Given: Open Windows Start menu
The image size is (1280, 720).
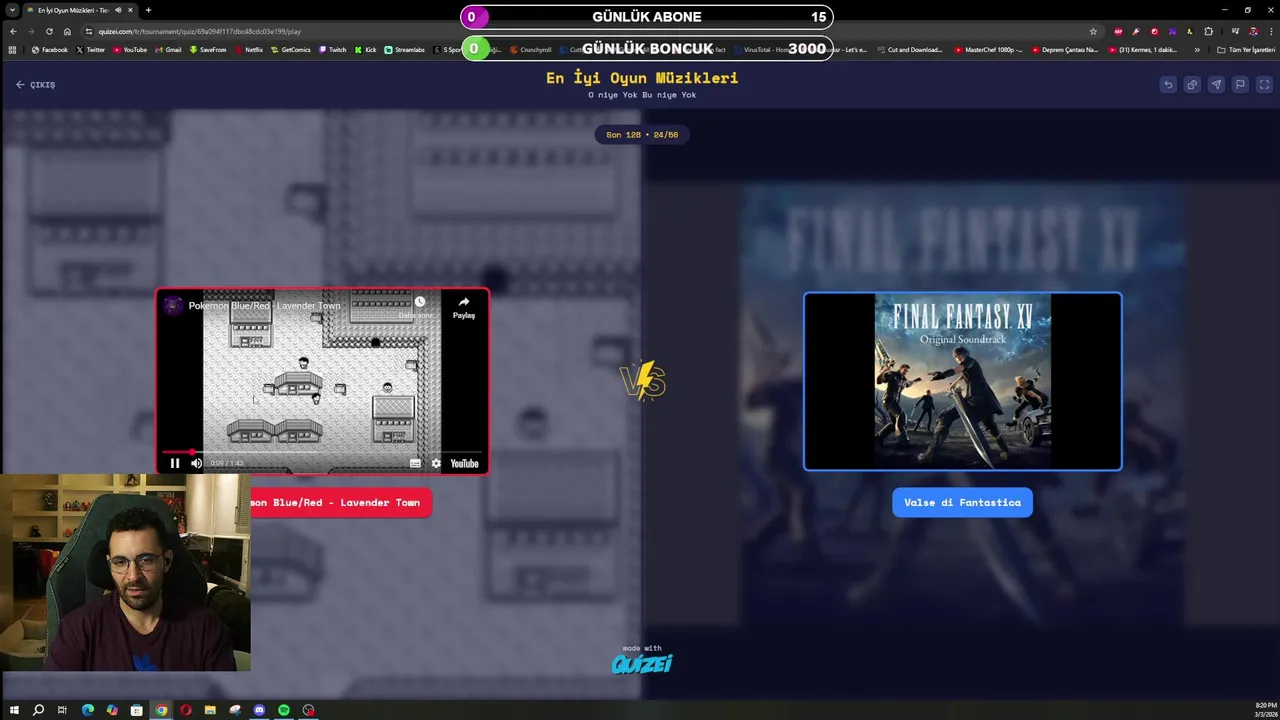Looking at the screenshot, I should (14, 710).
